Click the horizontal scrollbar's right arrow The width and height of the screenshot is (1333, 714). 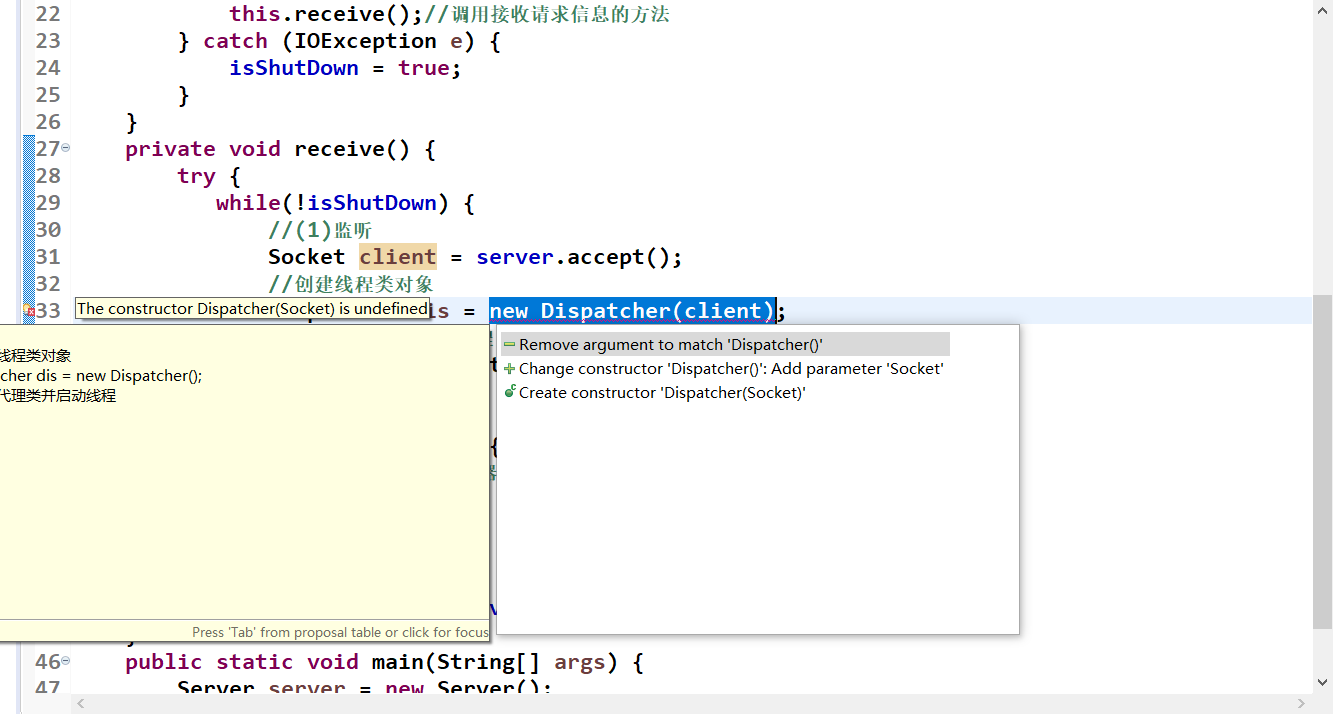point(1300,704)
